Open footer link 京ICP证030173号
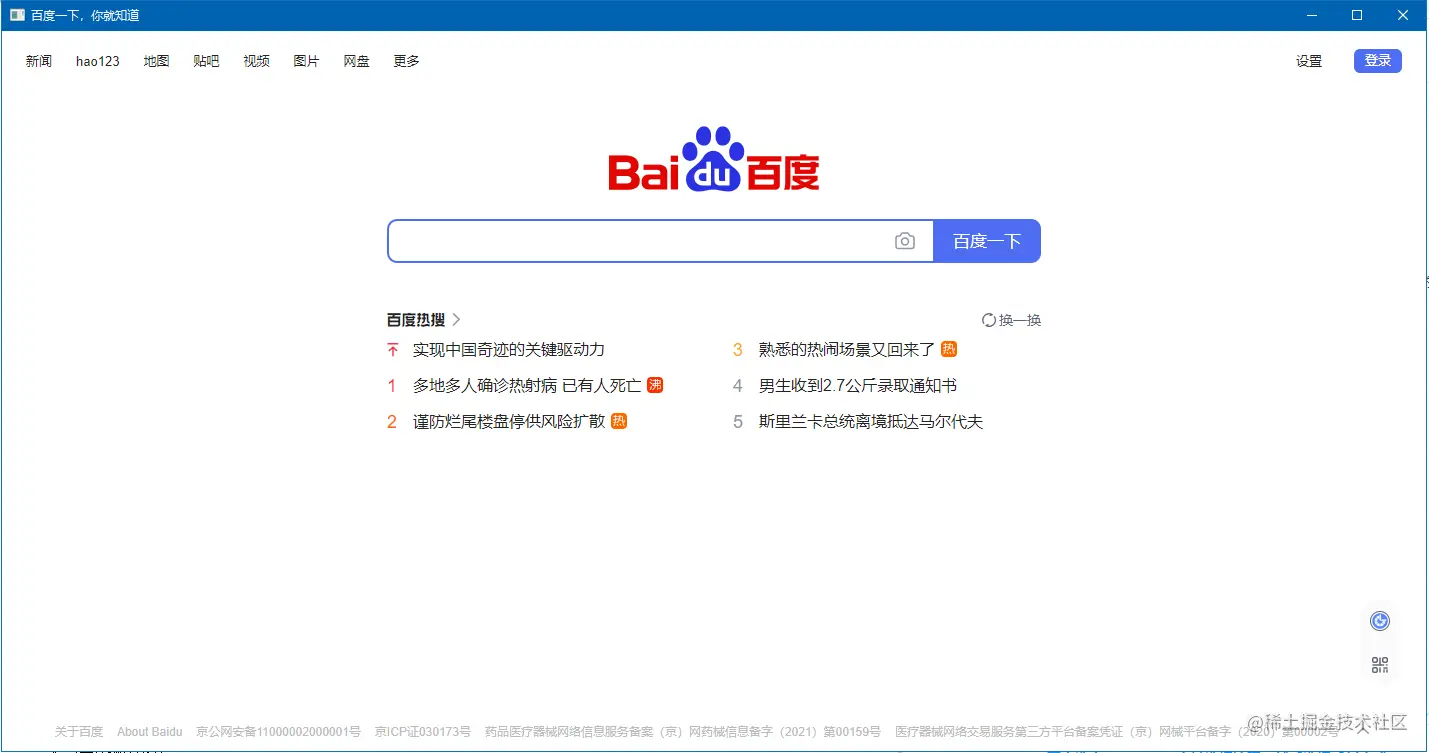 (x=423, y=732)
